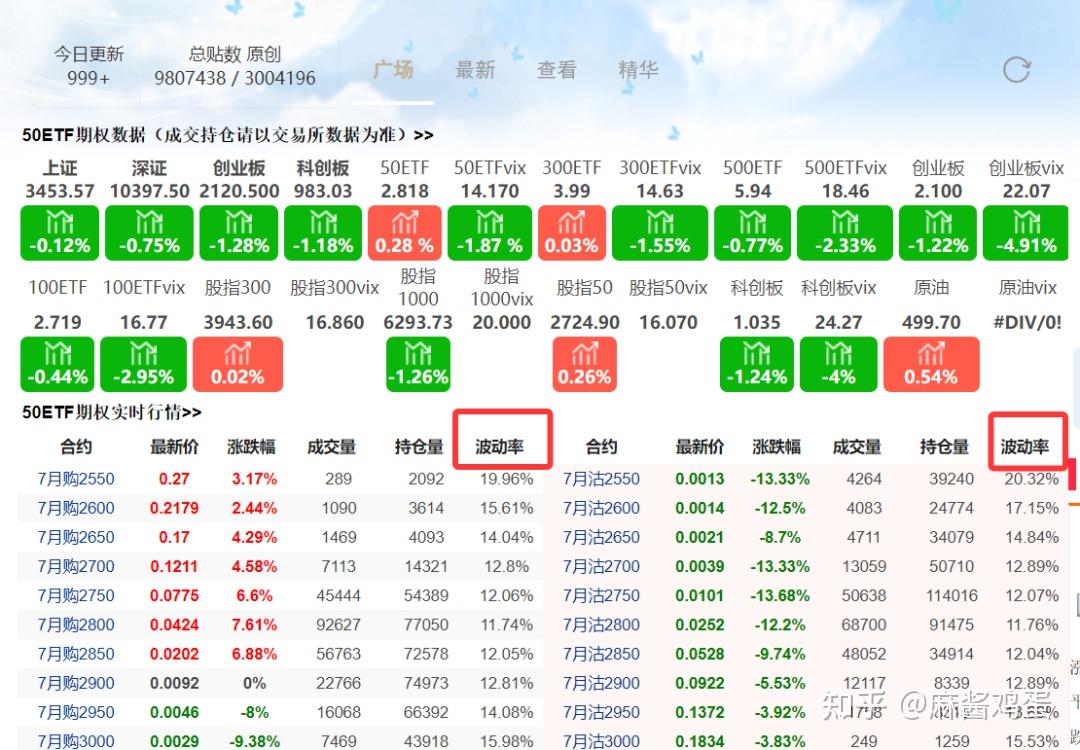Open the 精华 tab

click(x=639, y=69)
